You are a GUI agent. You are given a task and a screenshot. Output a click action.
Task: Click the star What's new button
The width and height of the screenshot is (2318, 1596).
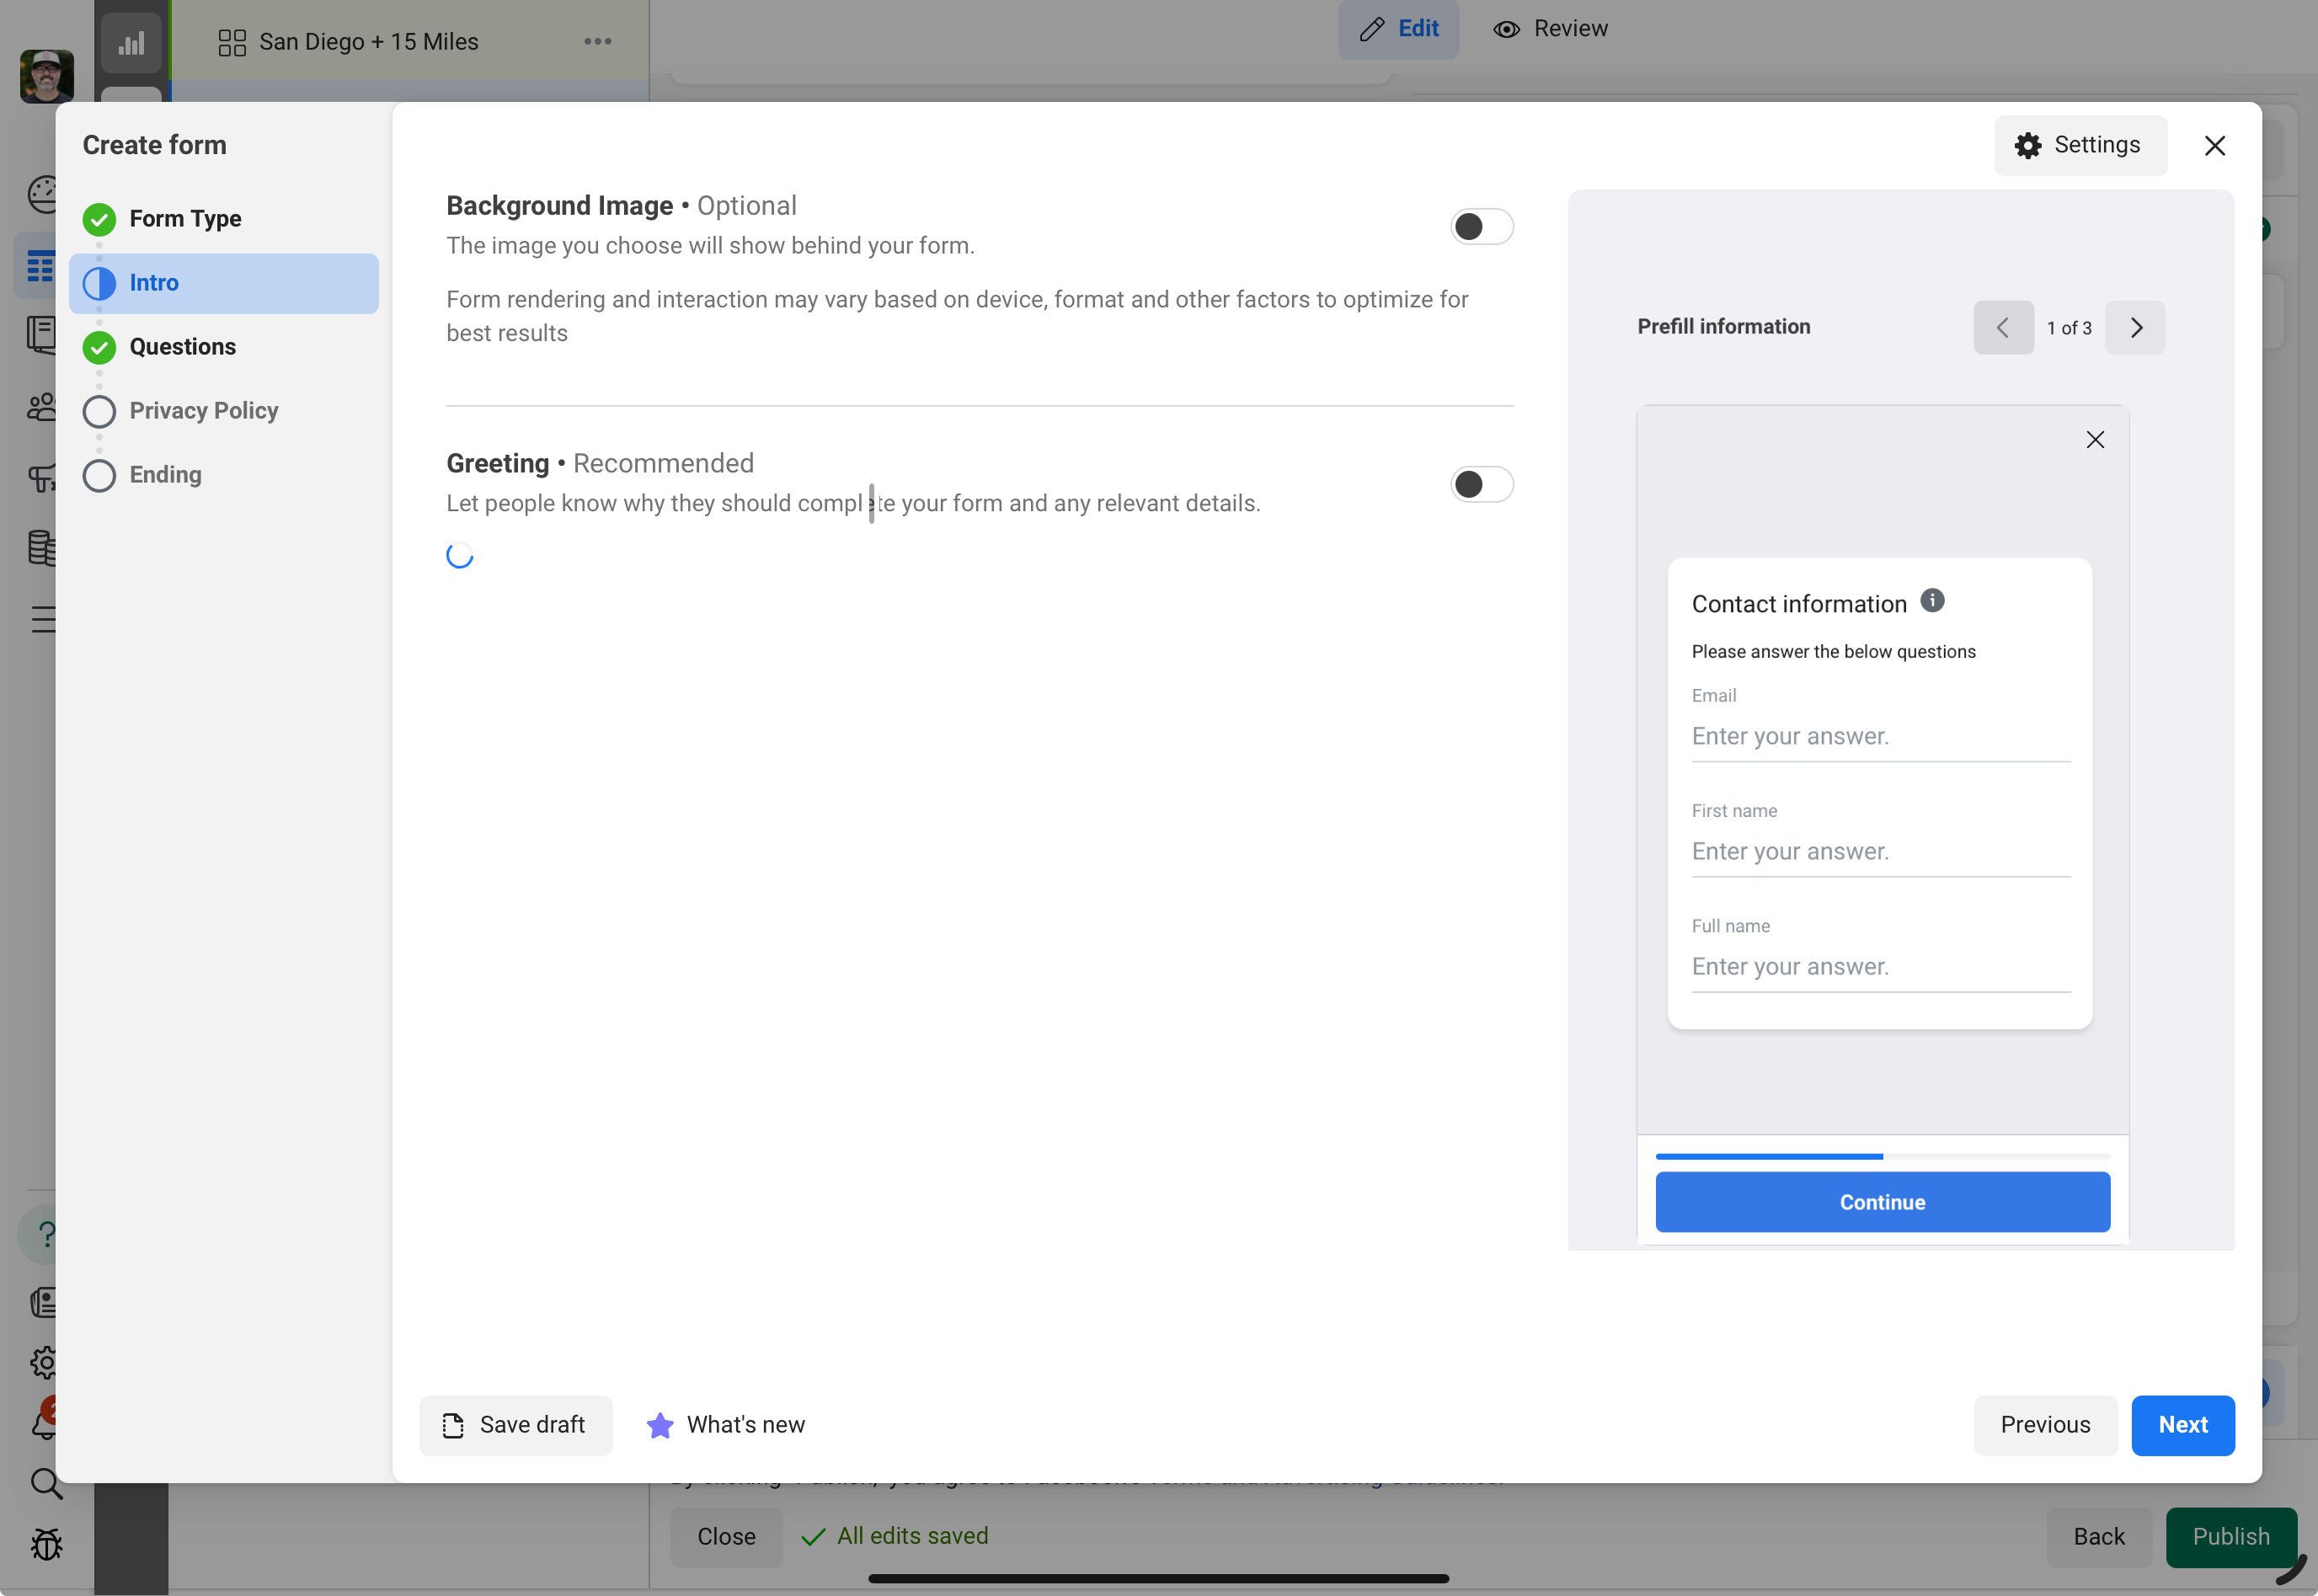[x=726, y=1424]
